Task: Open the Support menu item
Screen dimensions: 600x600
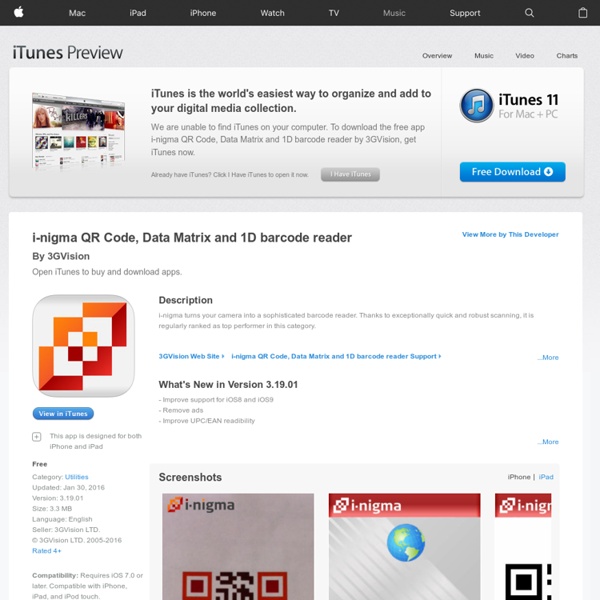Action: [x=465, y=13]
